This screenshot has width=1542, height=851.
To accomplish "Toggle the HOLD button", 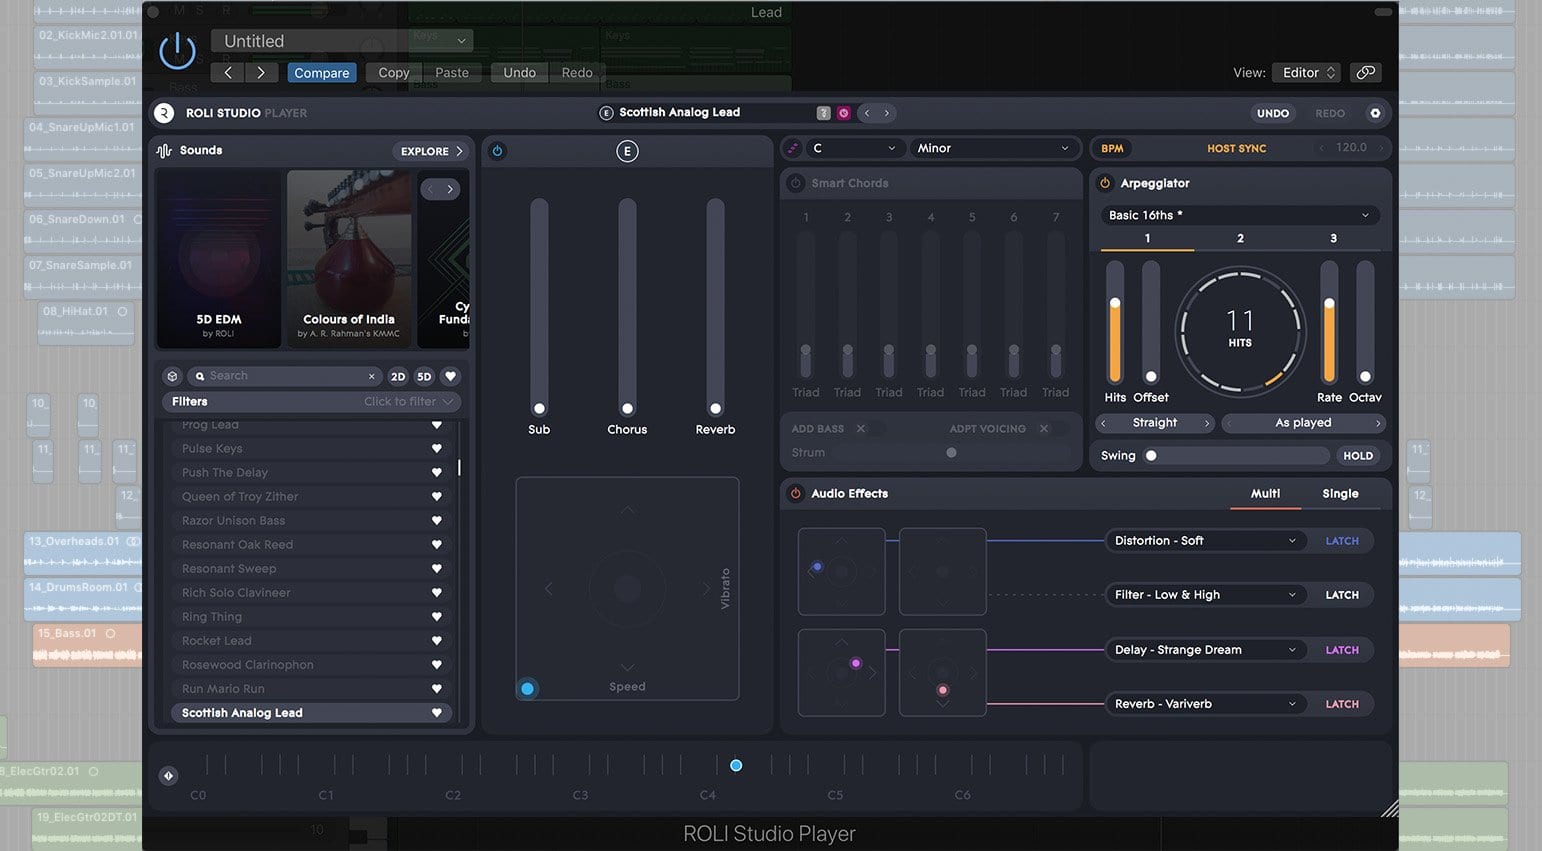I will (1358, 456).
